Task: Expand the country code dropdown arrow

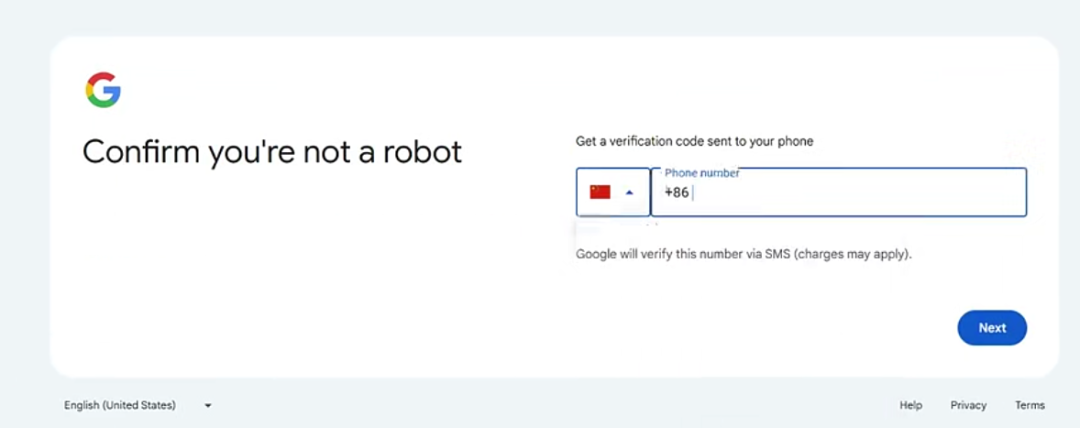Action: 630,192
